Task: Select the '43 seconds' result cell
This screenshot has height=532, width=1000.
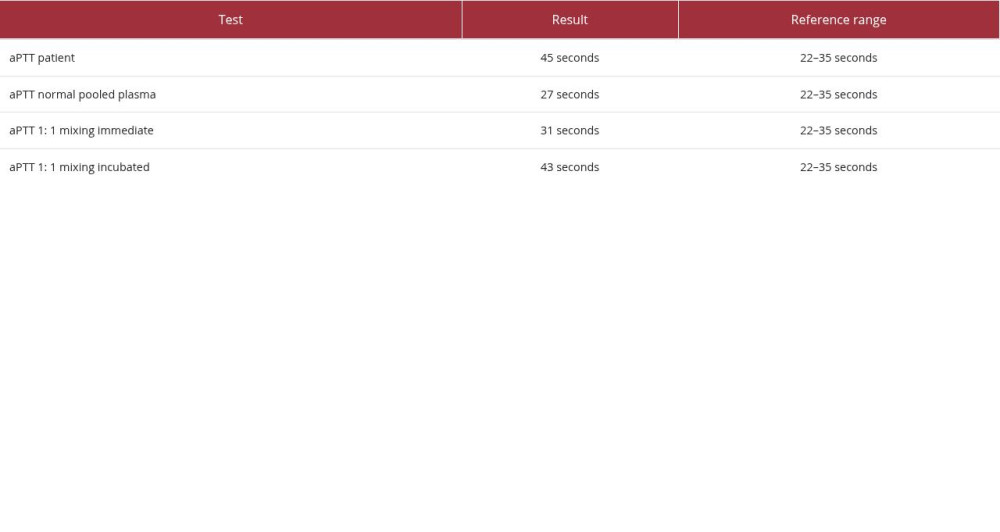Action: (570, 167)
